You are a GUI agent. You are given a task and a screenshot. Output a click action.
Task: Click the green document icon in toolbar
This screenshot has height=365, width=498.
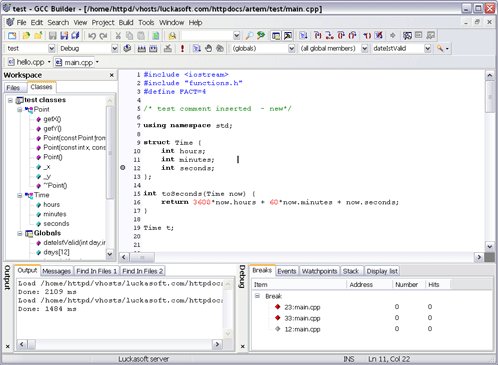(156, 35)
